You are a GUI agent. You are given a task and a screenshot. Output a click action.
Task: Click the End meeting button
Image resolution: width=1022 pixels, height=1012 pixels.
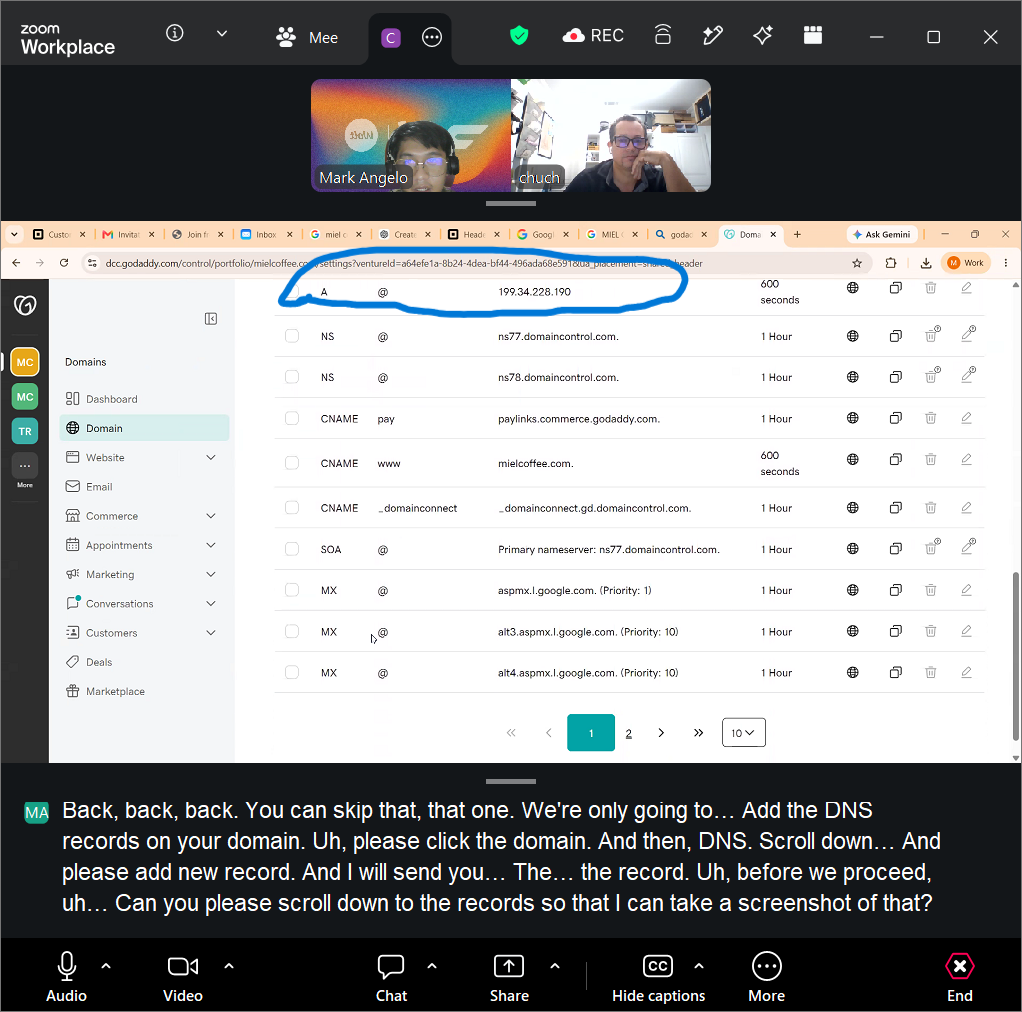click(x=959, y=978)
